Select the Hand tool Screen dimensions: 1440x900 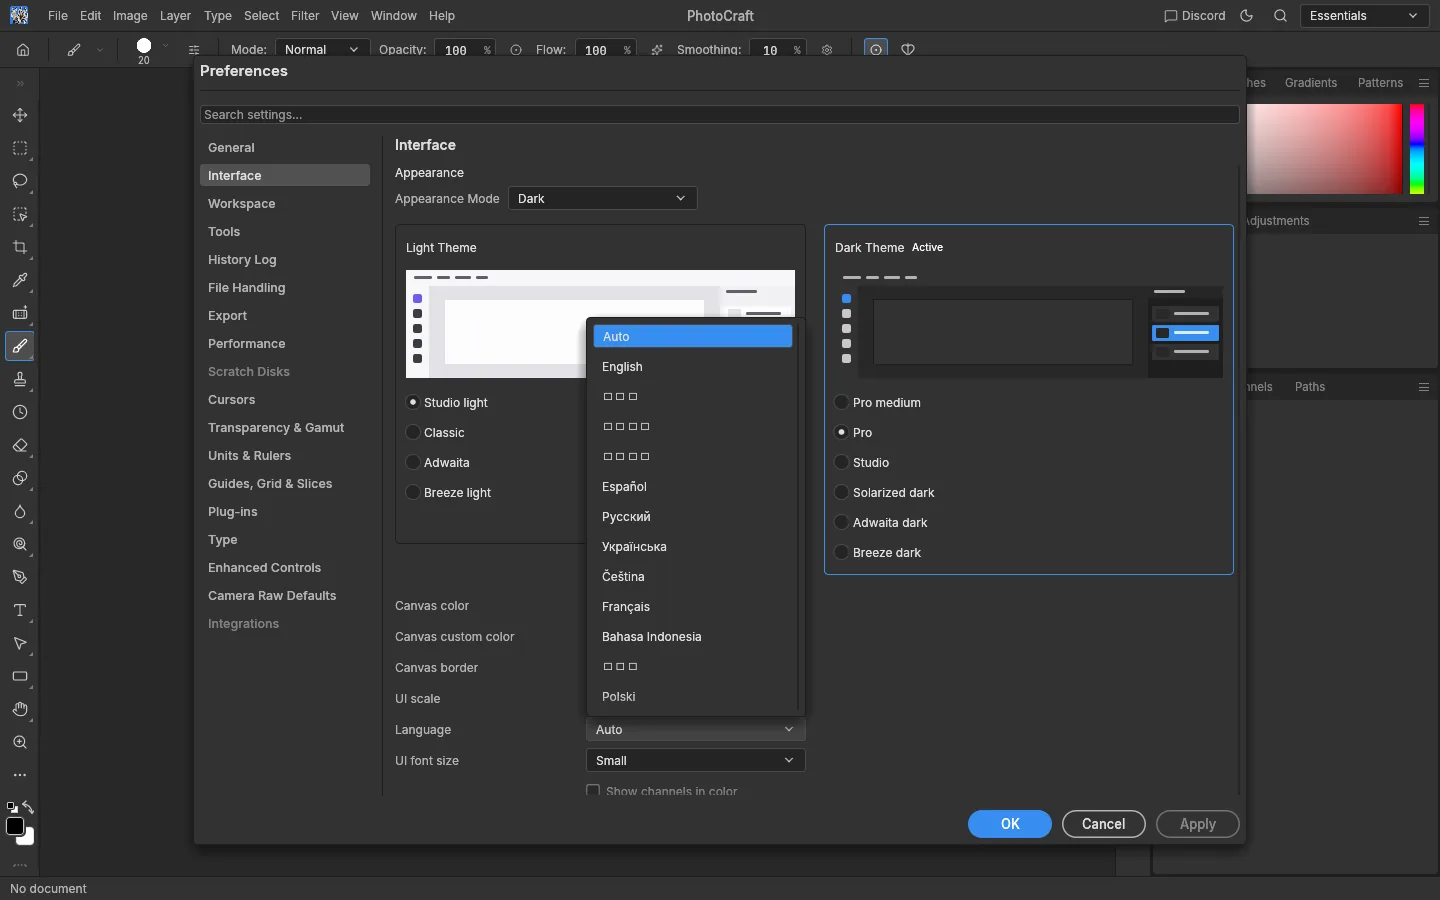20,709
